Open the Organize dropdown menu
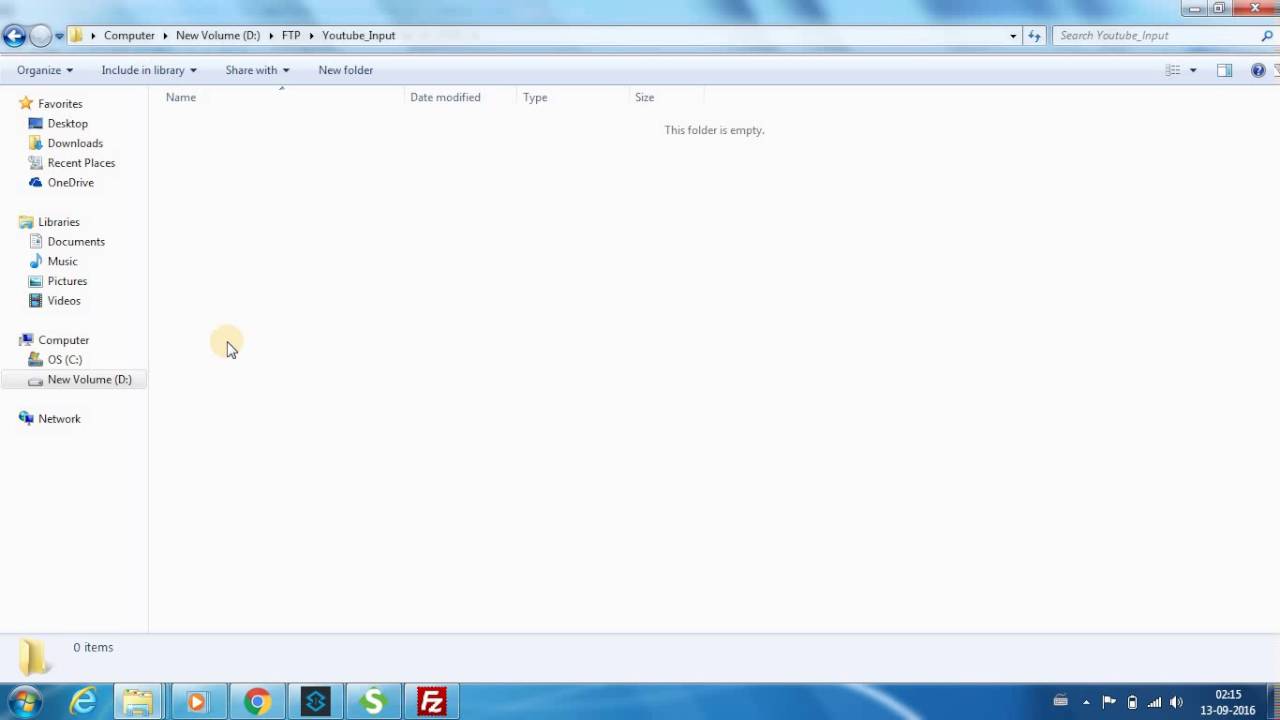Viewport: 1280px width, 720px height. (x=45, y=70)
